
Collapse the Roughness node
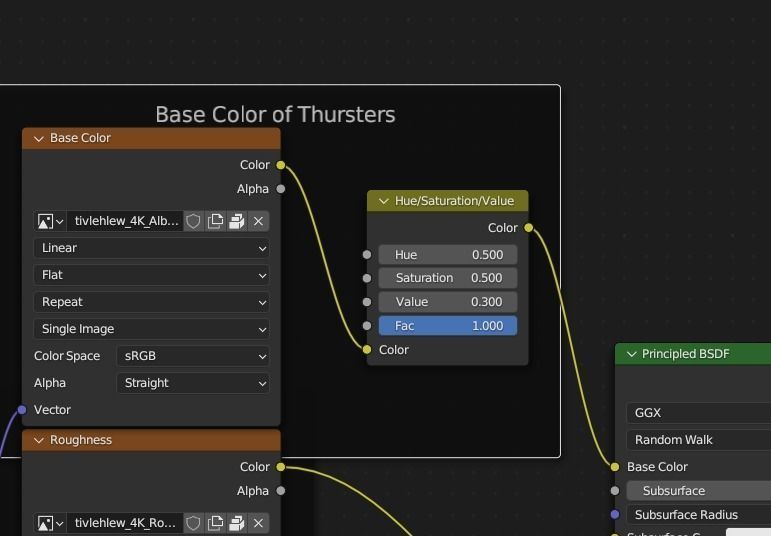[x=38, y=441]
